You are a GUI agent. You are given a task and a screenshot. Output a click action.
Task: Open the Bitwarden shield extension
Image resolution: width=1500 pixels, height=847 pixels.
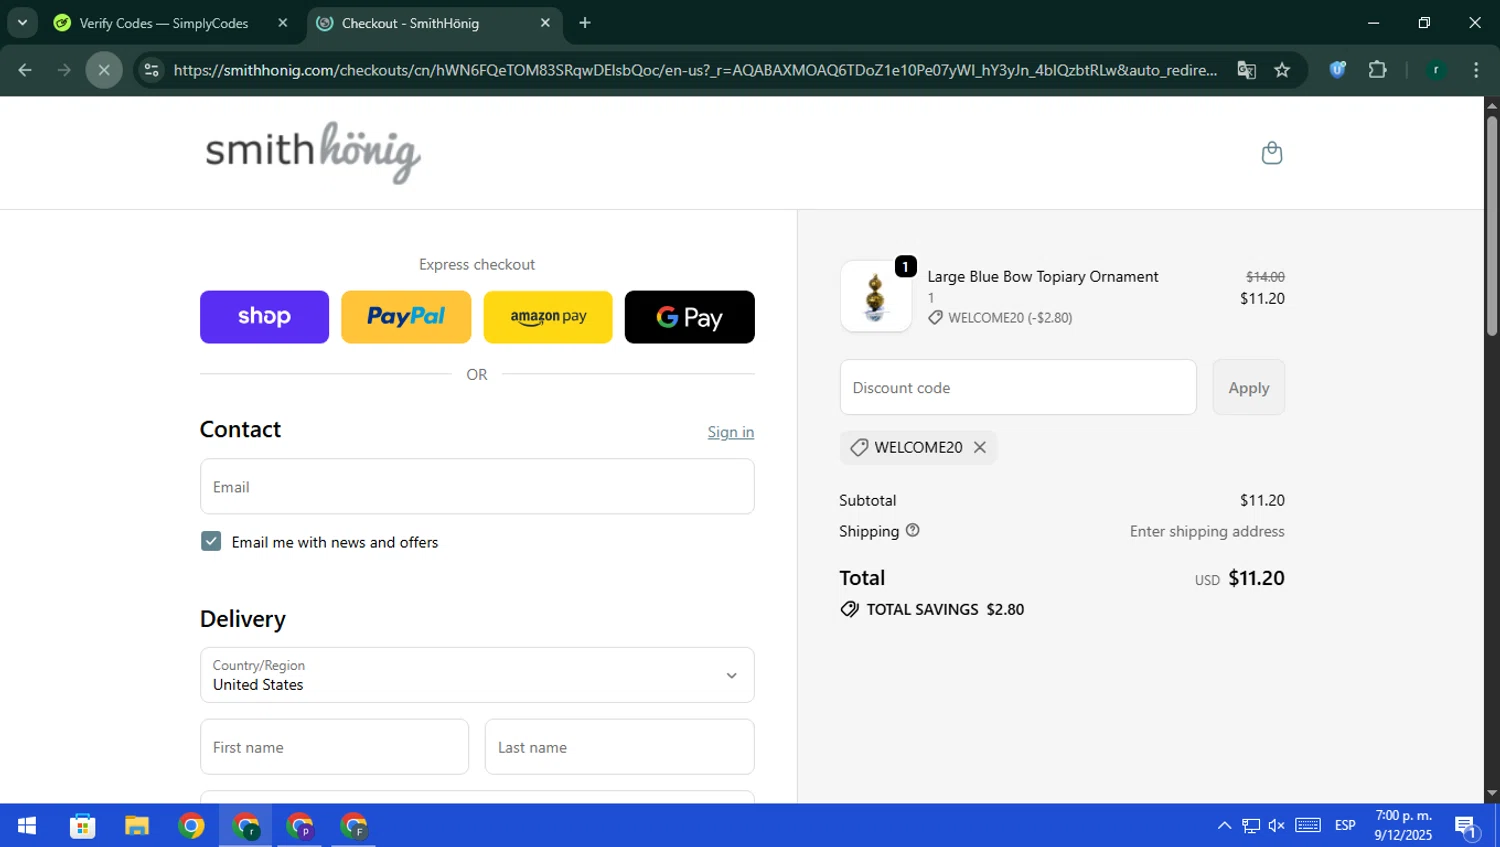1337,70
